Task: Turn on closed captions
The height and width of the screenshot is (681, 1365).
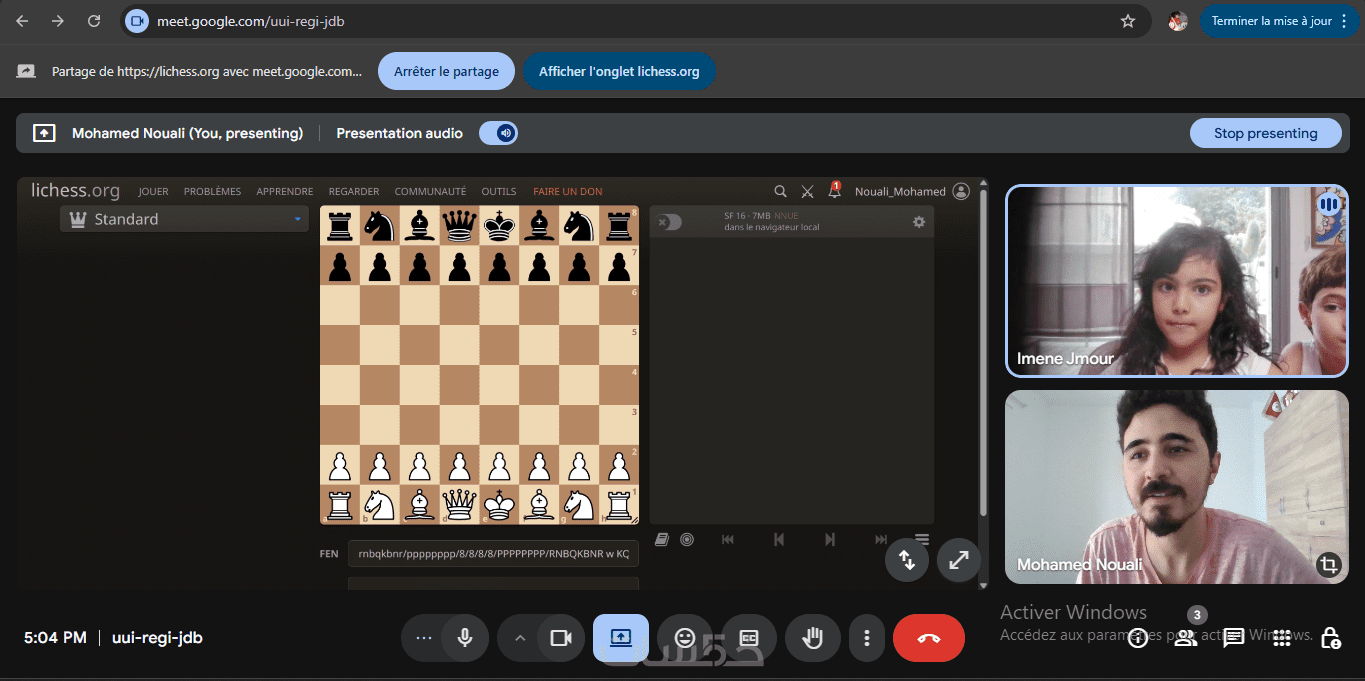Action: (749, 638)
